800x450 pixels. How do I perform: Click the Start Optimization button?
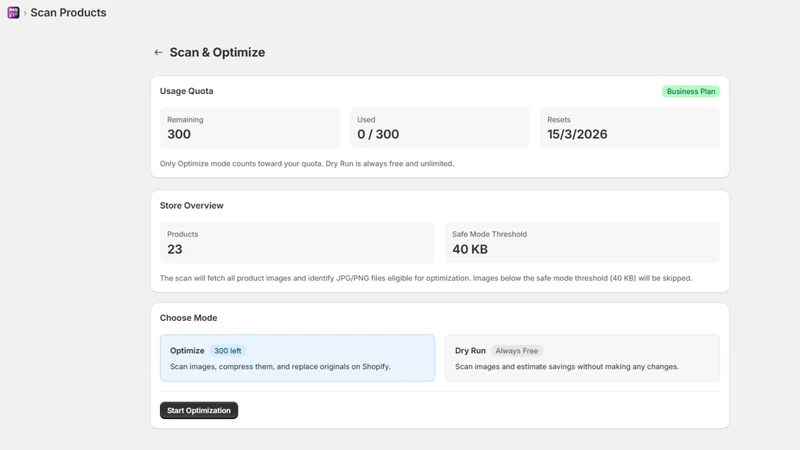pos(199,410)
